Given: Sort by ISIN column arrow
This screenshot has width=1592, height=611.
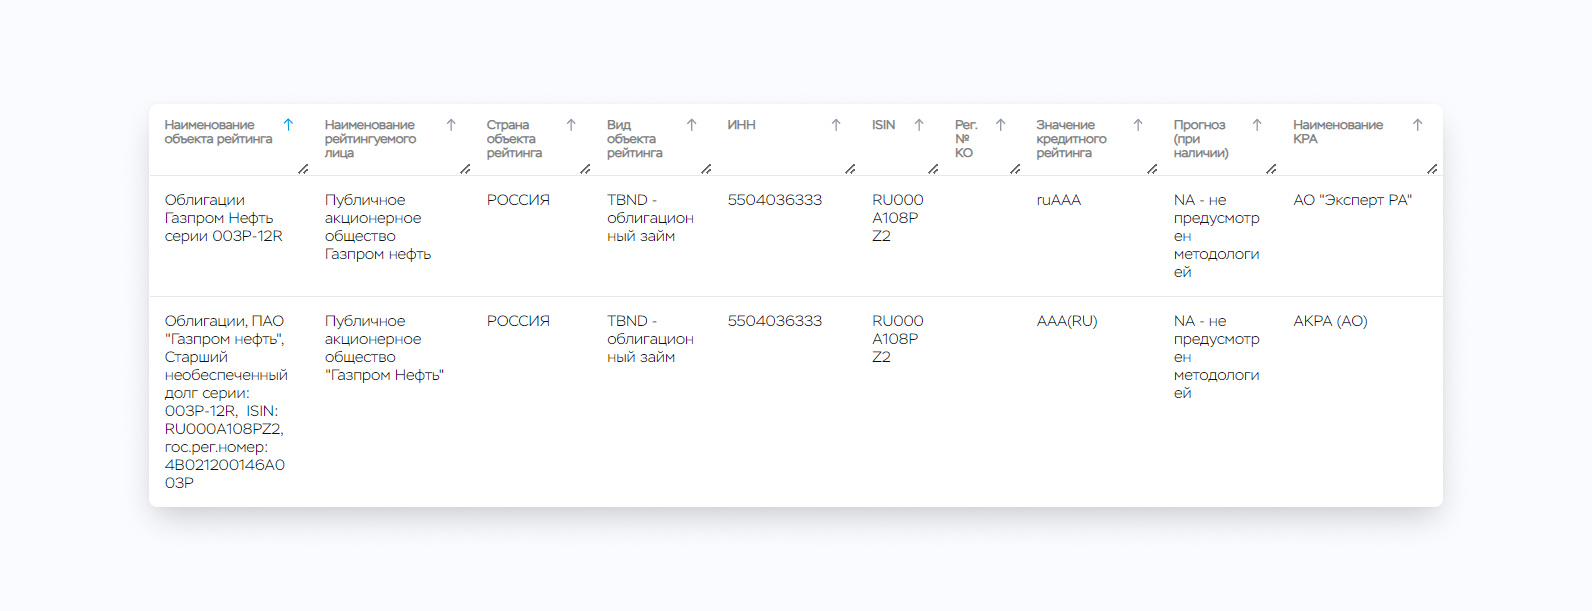Looking at the screenshot, I should [919, 125].
